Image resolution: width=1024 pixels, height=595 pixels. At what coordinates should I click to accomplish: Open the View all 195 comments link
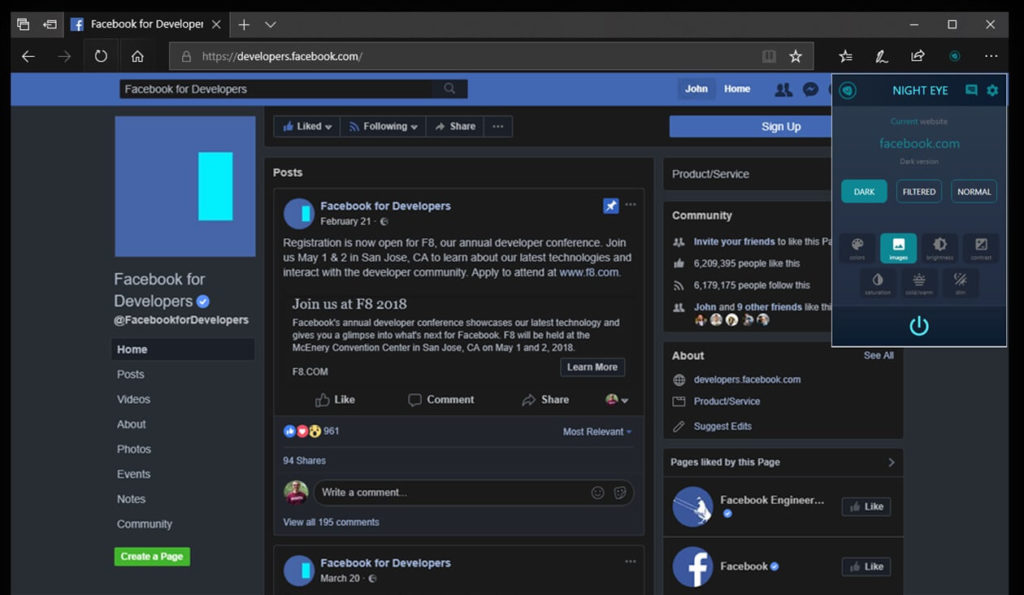(331, 522)
